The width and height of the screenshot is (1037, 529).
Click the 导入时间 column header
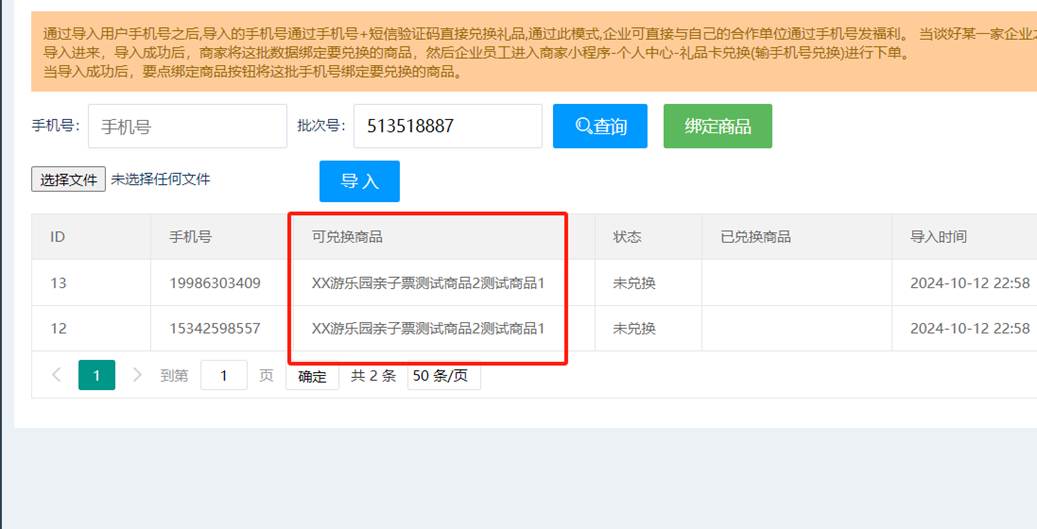pyautogui.click(x=938, y=237)
